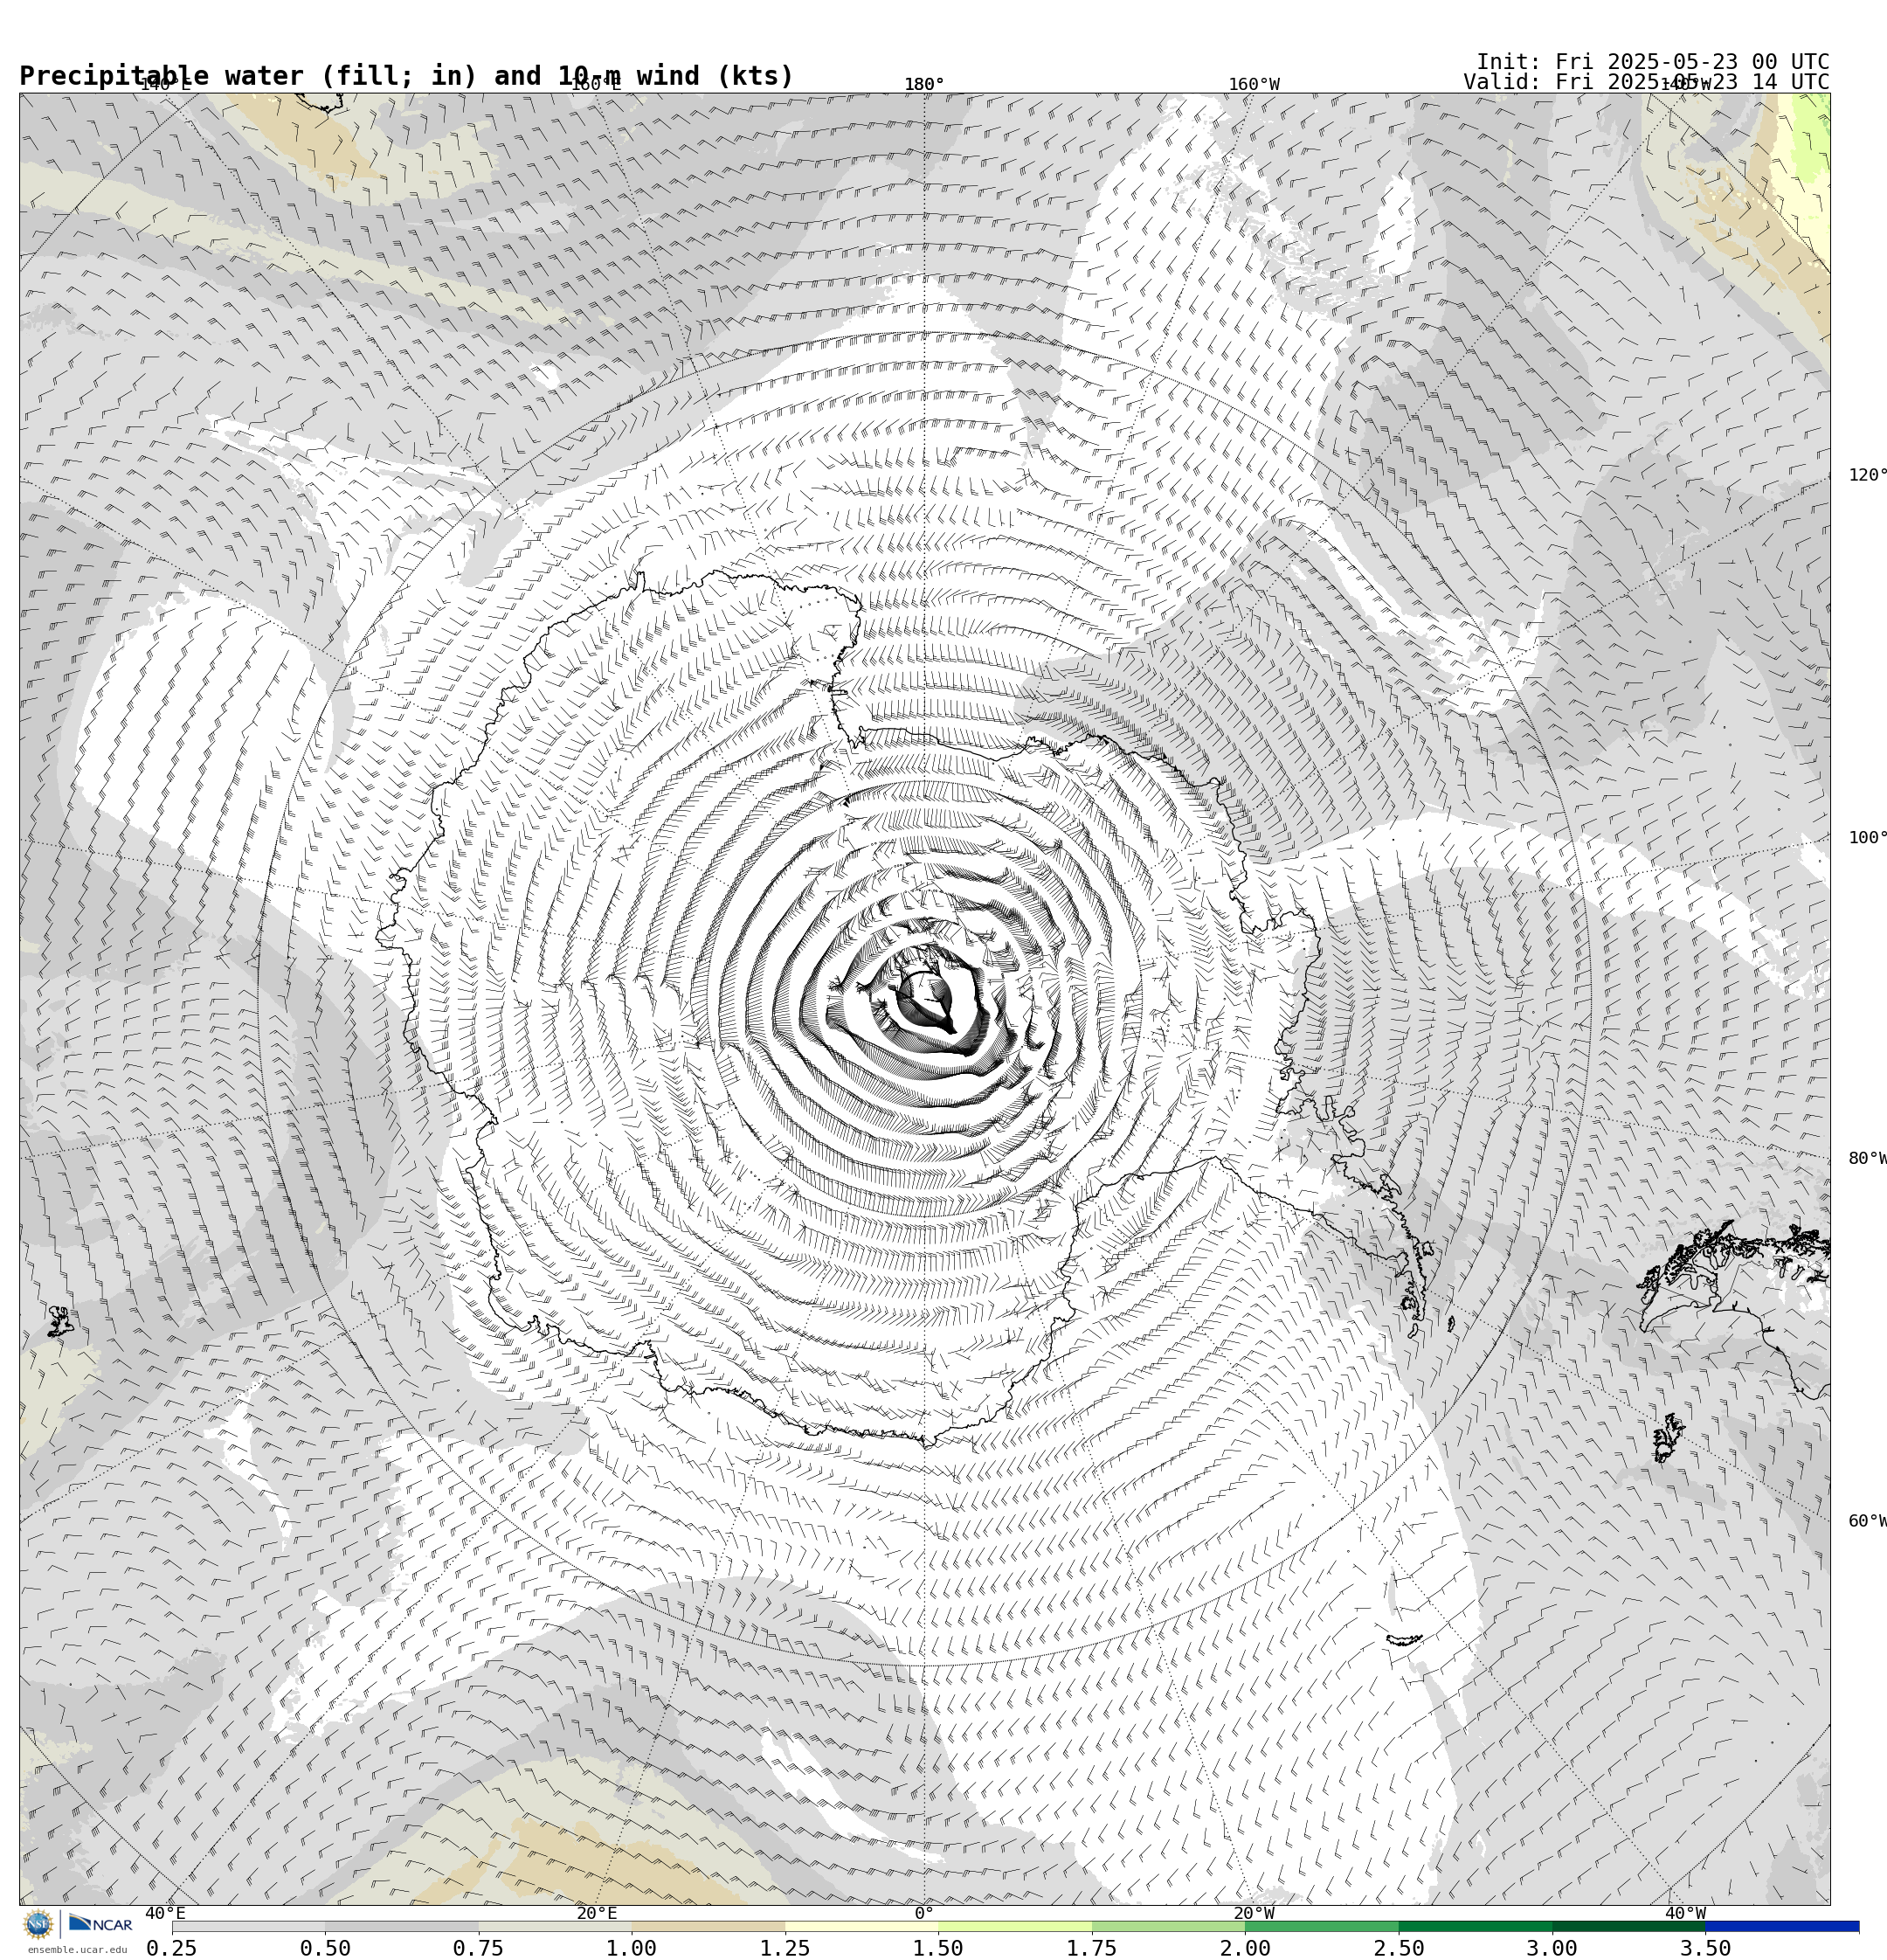Click the Precipitable water plot title
This screenshot has width=1887, height=1960.
(406, 76)
